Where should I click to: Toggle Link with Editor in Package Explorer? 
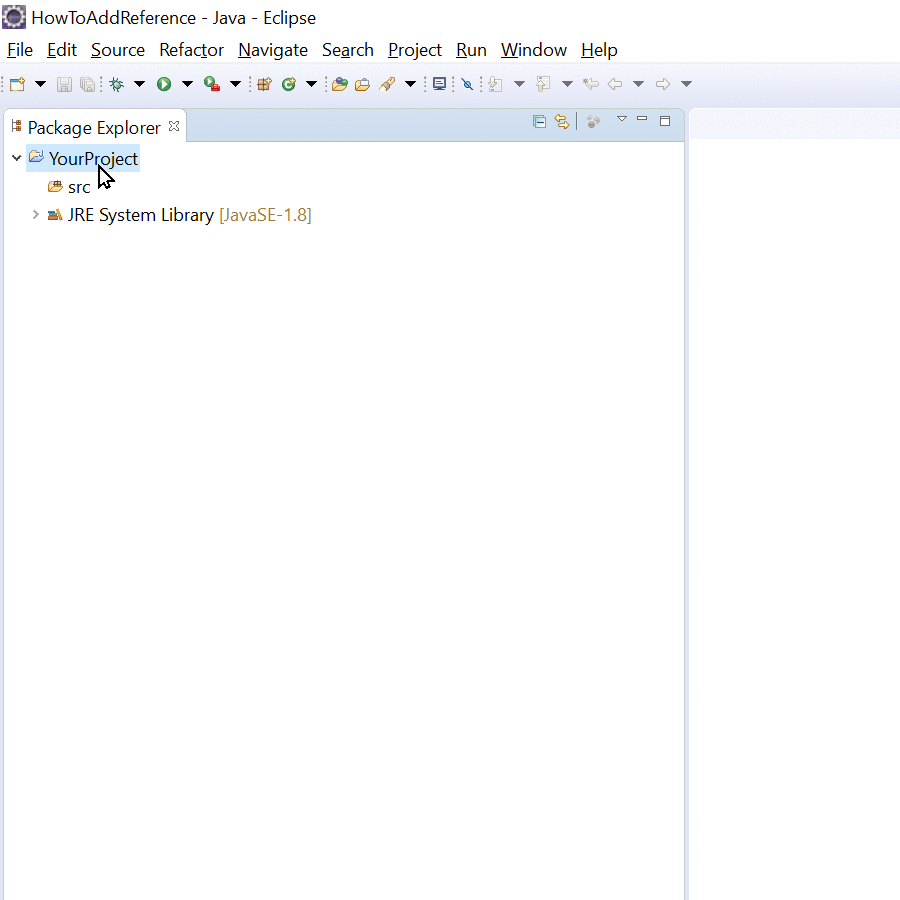[562, 120]
